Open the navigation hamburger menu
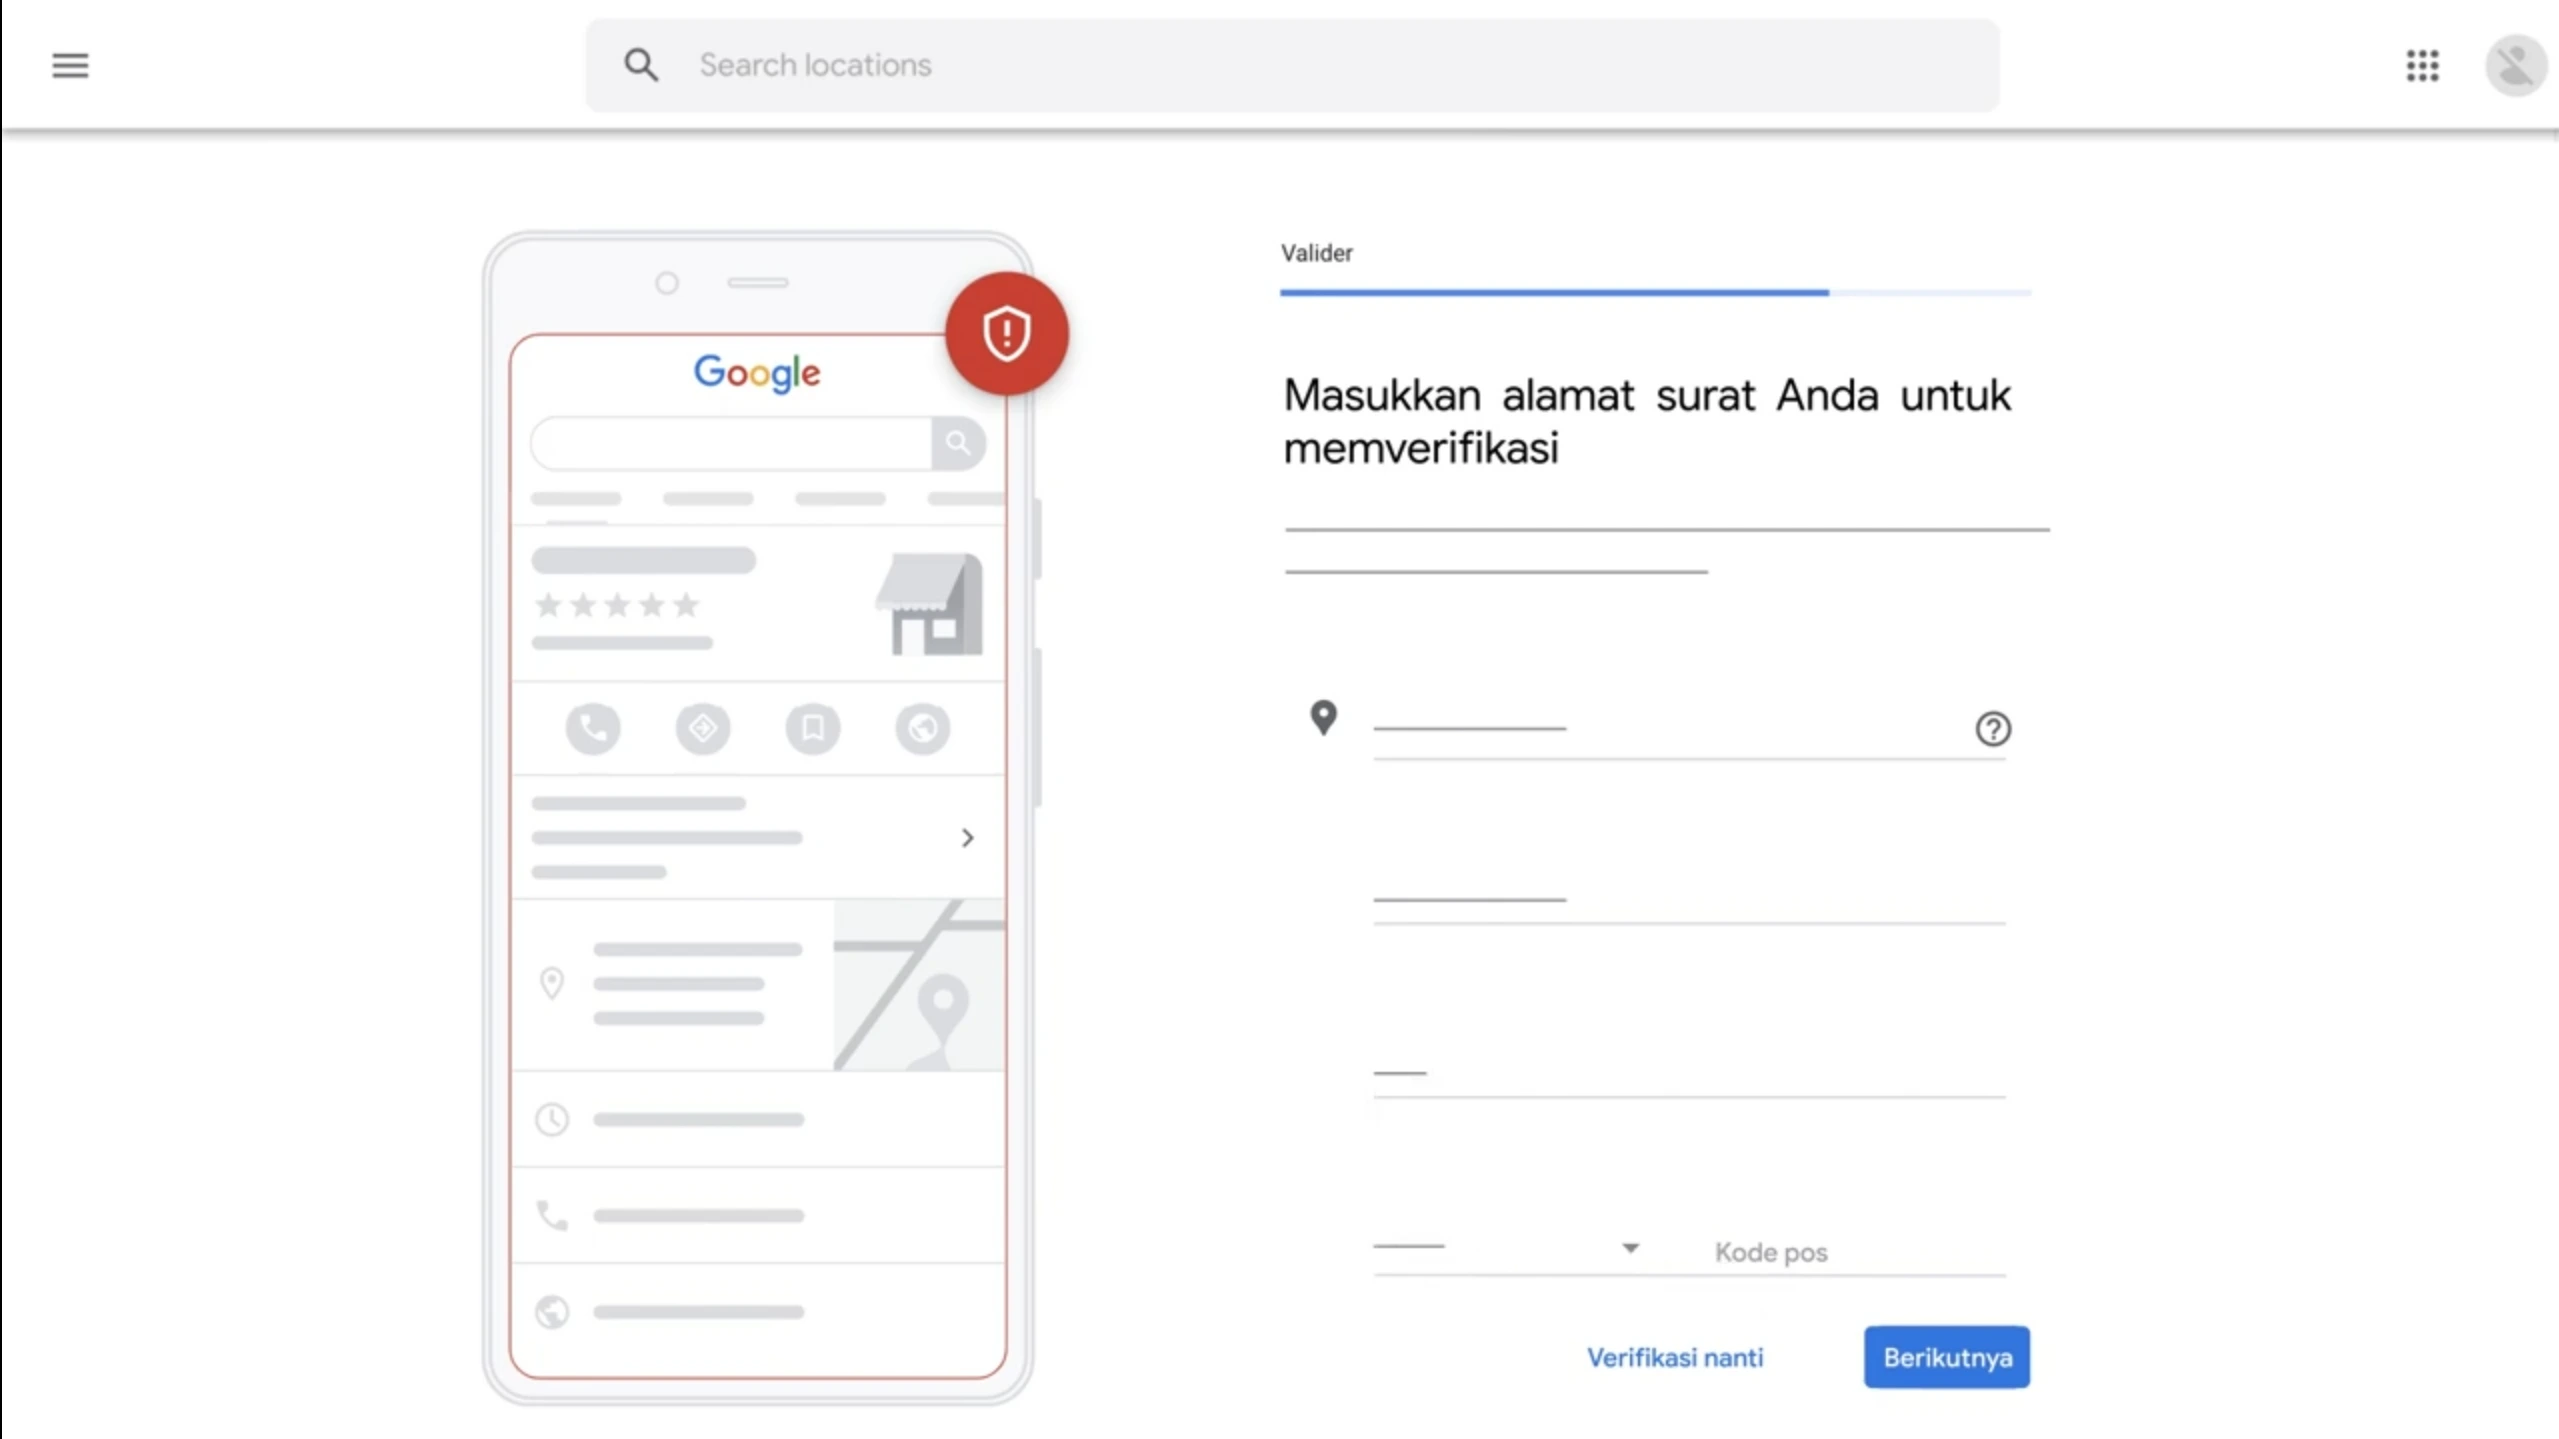Viewport: 2559px width, 1439px height. click(x=70, y=65)
